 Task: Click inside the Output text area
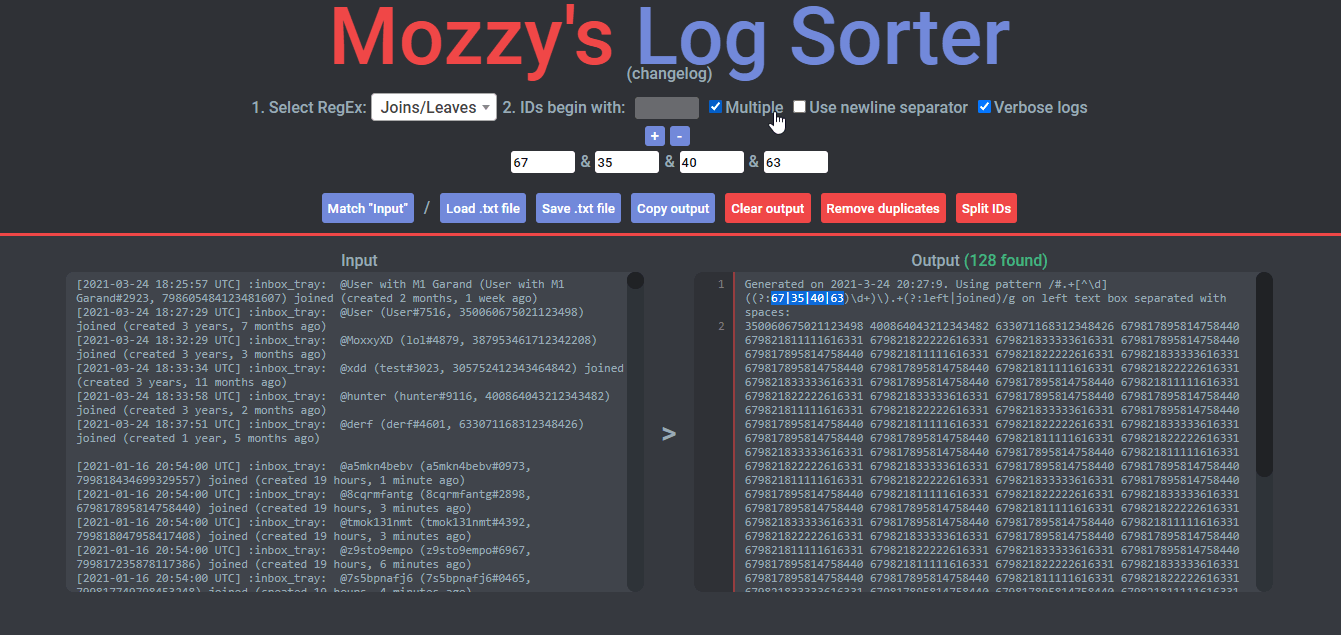click(990, 450)
